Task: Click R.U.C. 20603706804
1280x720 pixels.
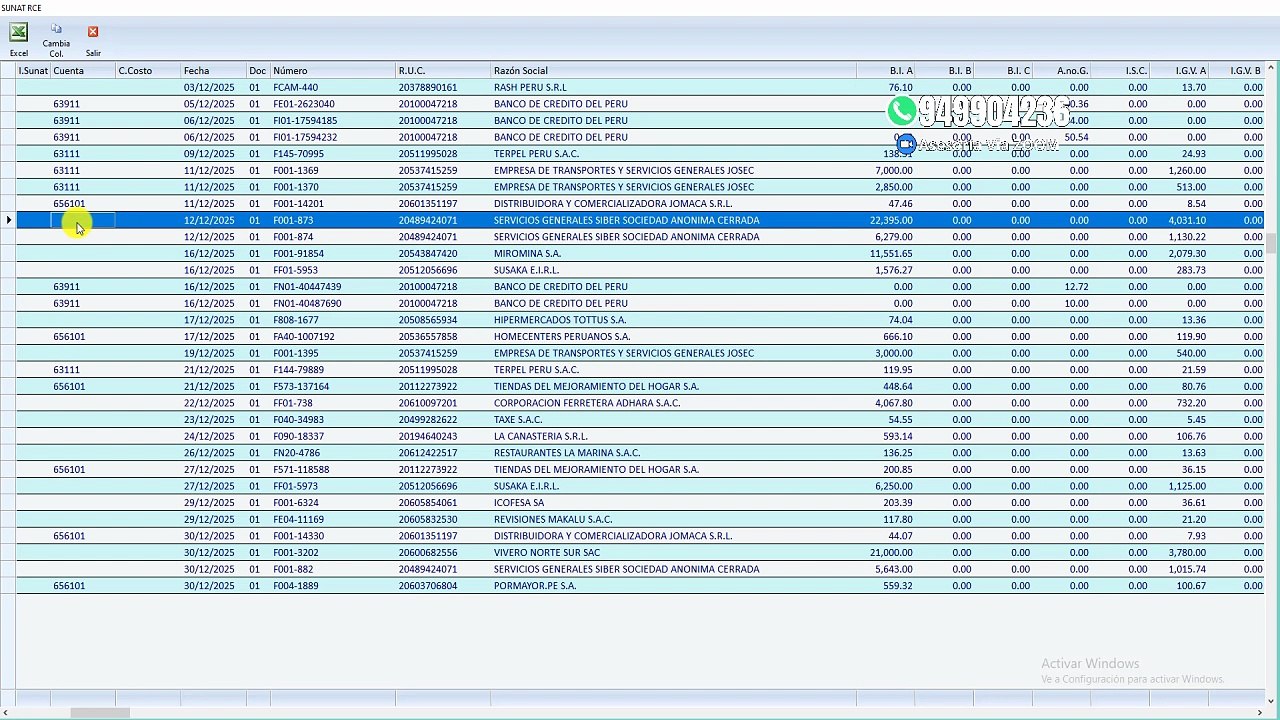Action: tap(428, 586)
